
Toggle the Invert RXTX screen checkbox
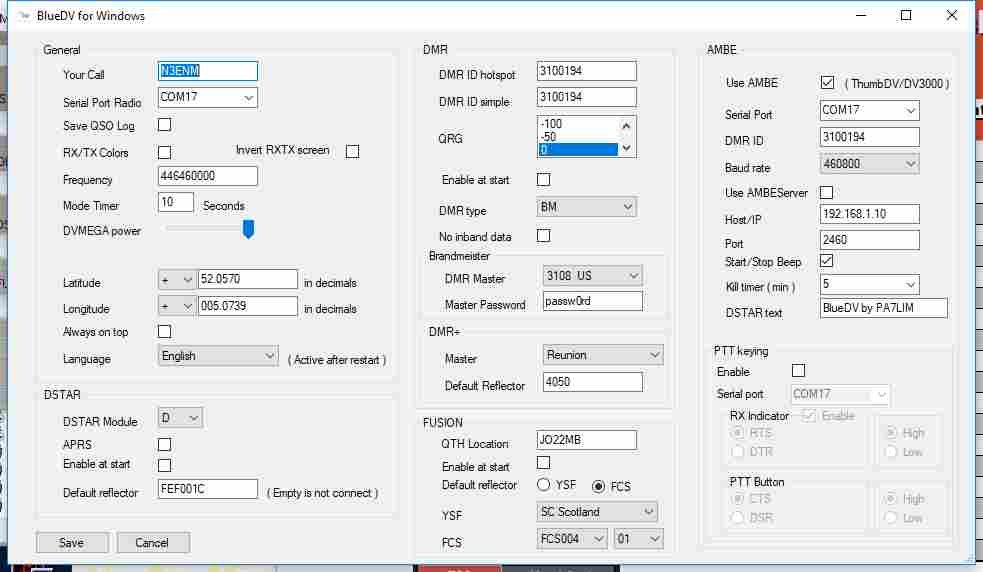pos(352,151)
